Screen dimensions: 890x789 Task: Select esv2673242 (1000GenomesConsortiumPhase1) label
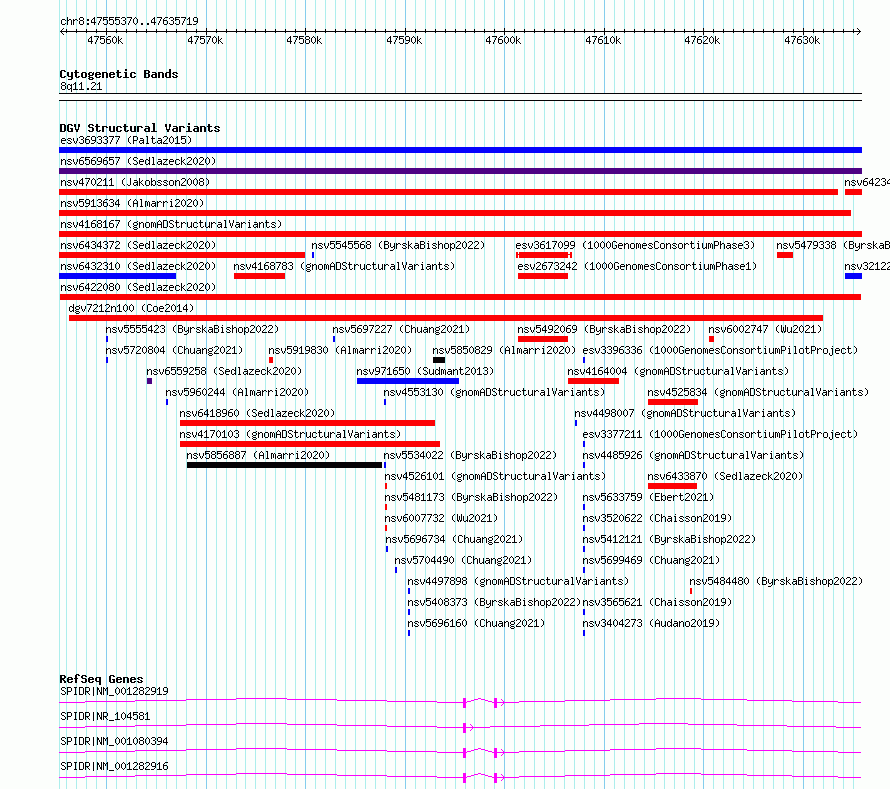(x=637, y=266)
